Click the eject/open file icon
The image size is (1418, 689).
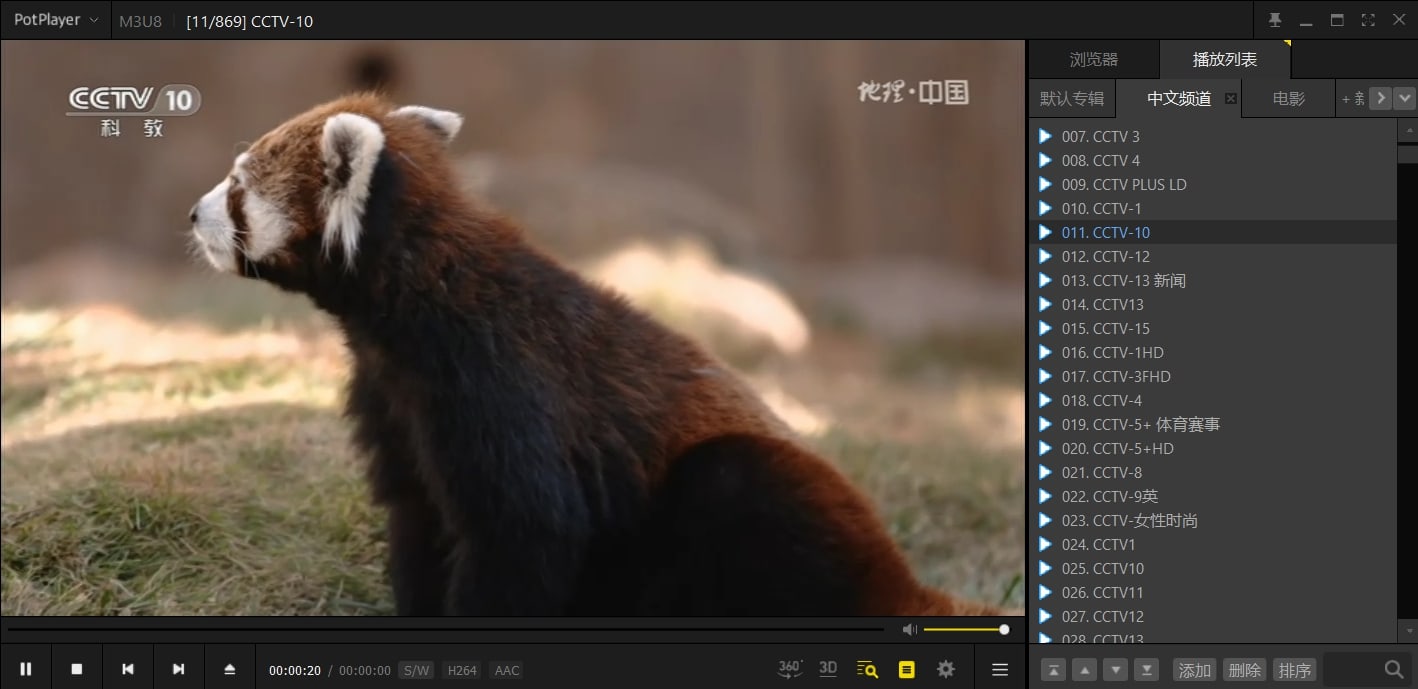229,669
